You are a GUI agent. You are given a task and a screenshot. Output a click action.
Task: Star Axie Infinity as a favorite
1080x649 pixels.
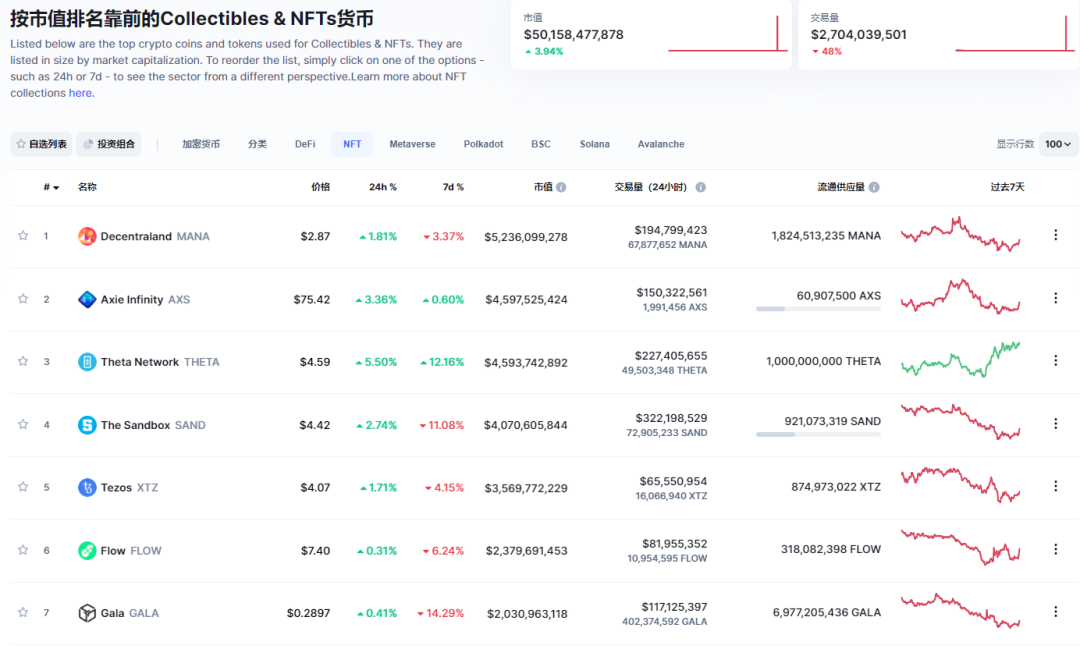pos(23,298)
